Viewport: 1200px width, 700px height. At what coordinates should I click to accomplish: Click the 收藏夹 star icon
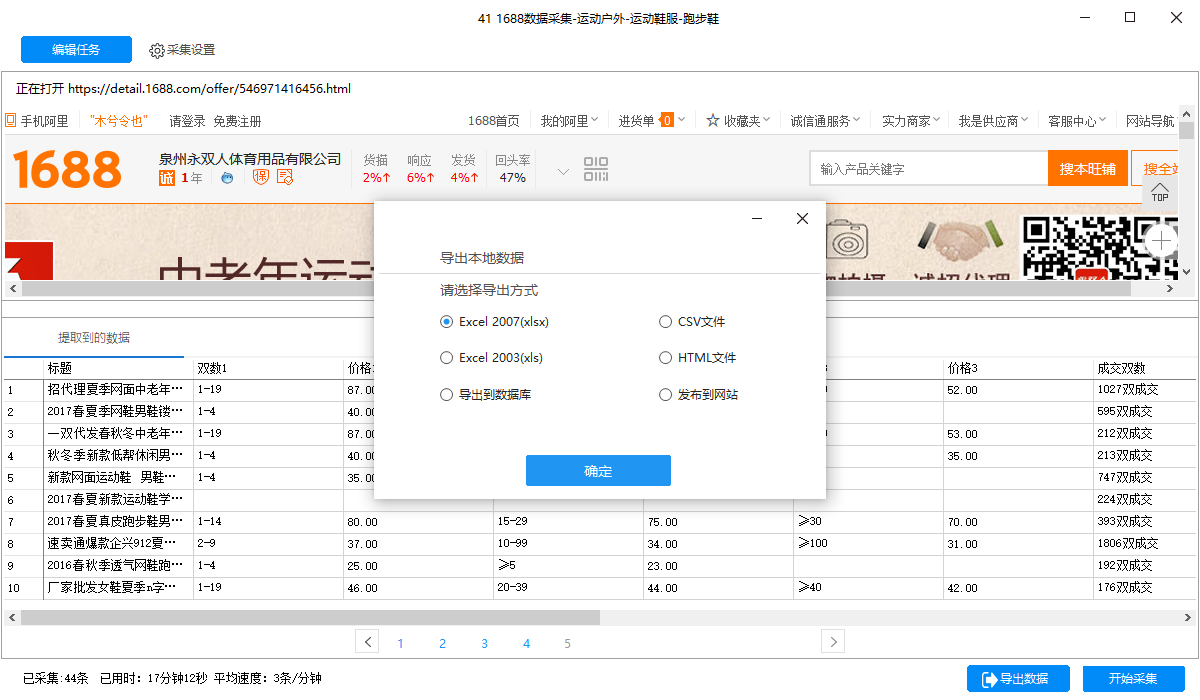[x=713, y=121]
